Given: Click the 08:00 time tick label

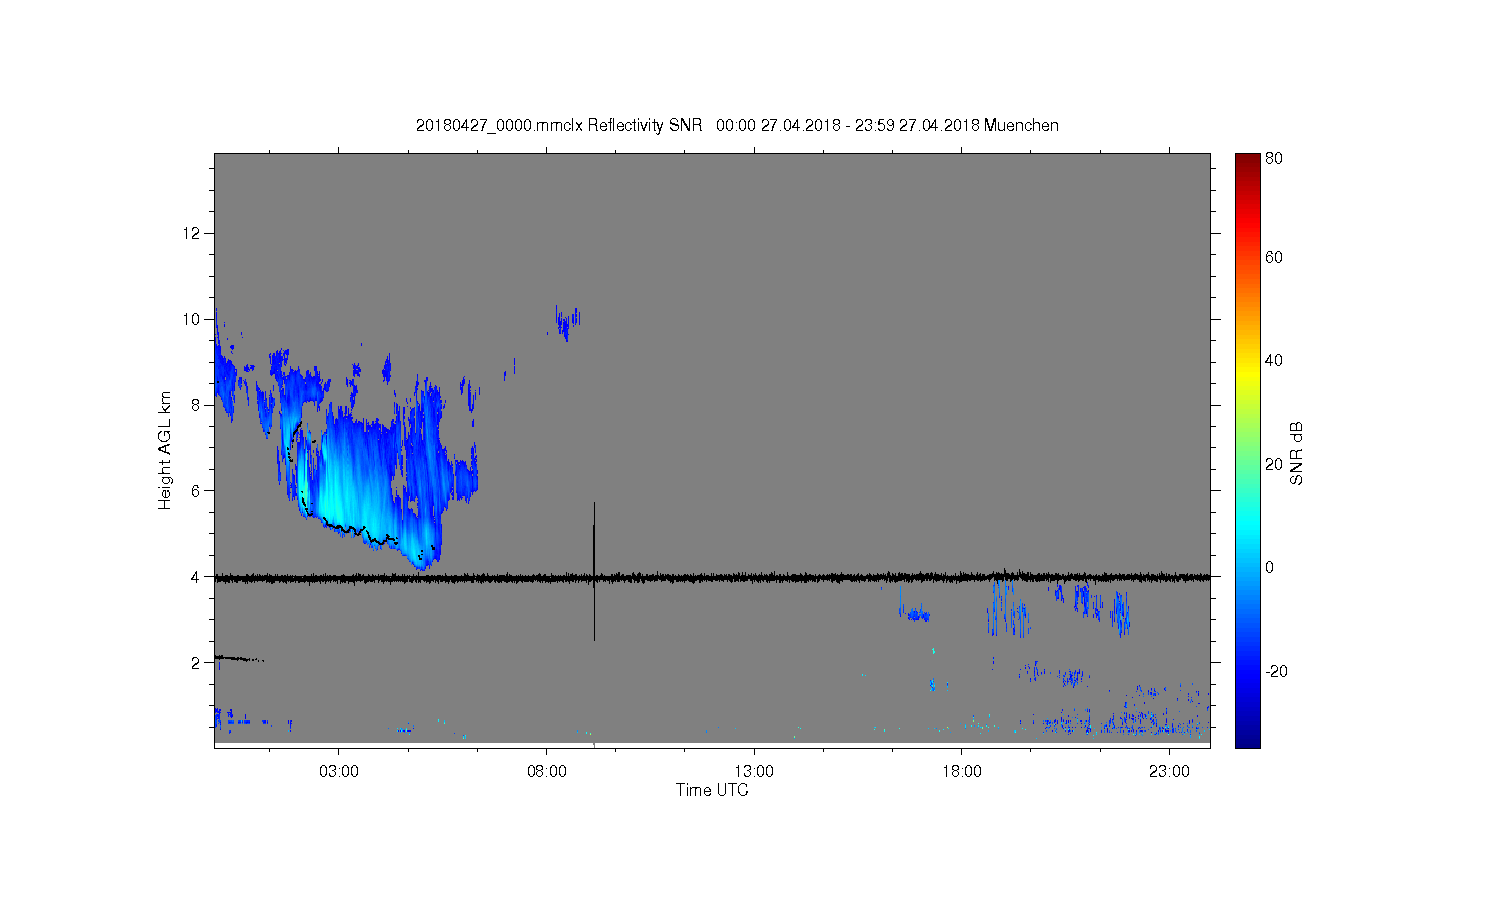Looking at the screenshot, I should click(x=547, y=772).
